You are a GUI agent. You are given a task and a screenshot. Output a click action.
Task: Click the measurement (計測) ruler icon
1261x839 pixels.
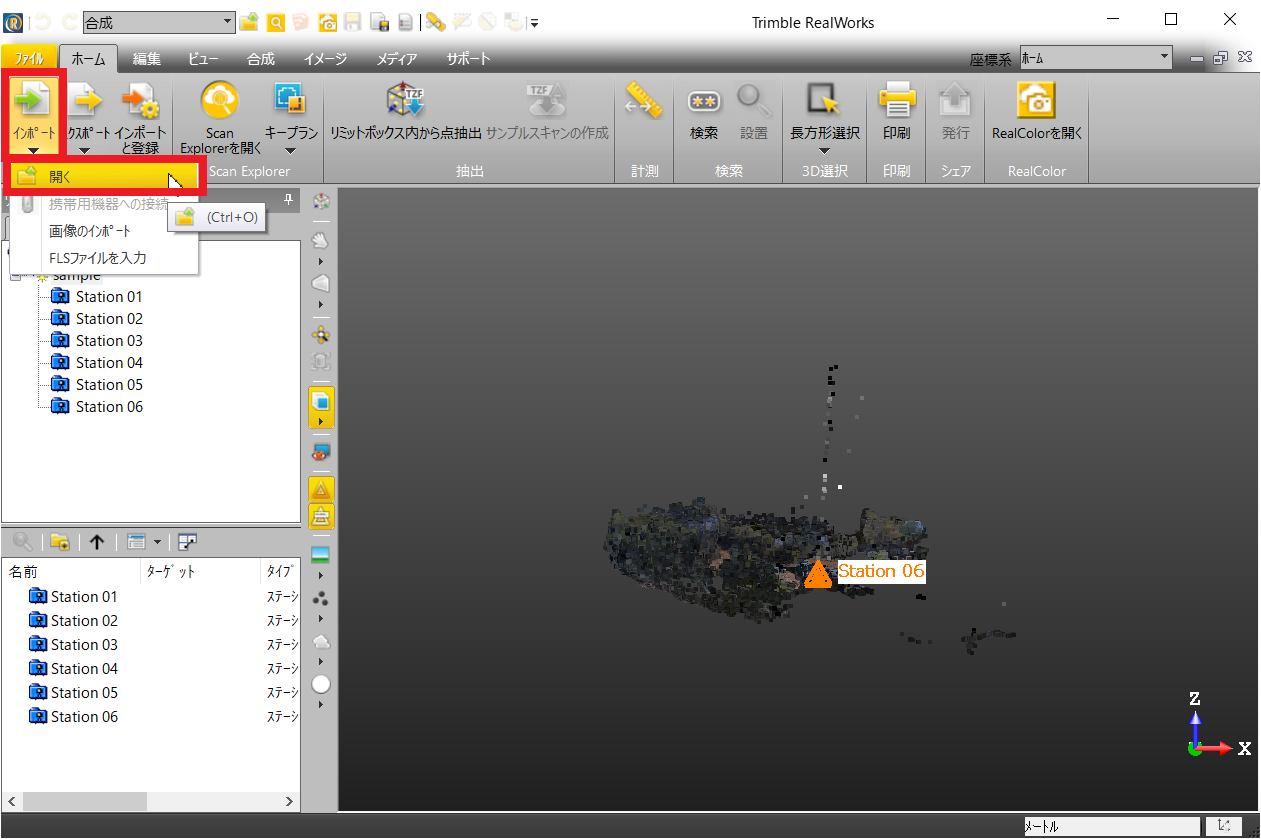[x=645, y=99]
